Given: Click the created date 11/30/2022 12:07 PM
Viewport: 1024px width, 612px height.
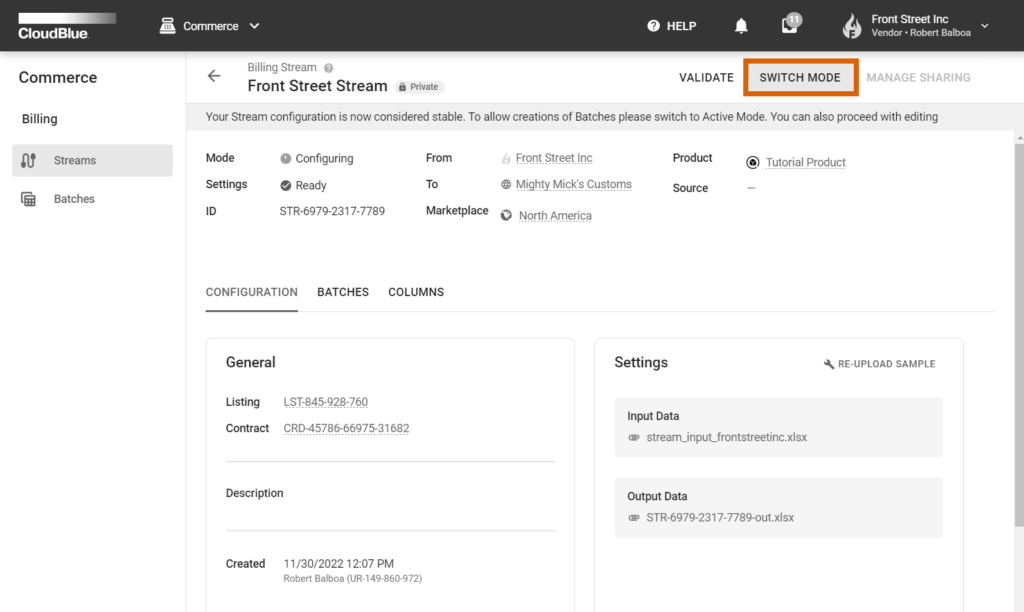Looking at the screenshot, I should pos(338,564).
